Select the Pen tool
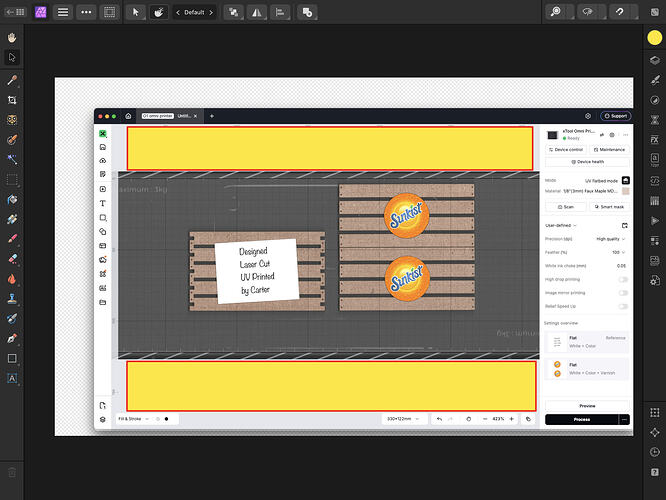Screen dimensions: 666x500 (12, 339)
